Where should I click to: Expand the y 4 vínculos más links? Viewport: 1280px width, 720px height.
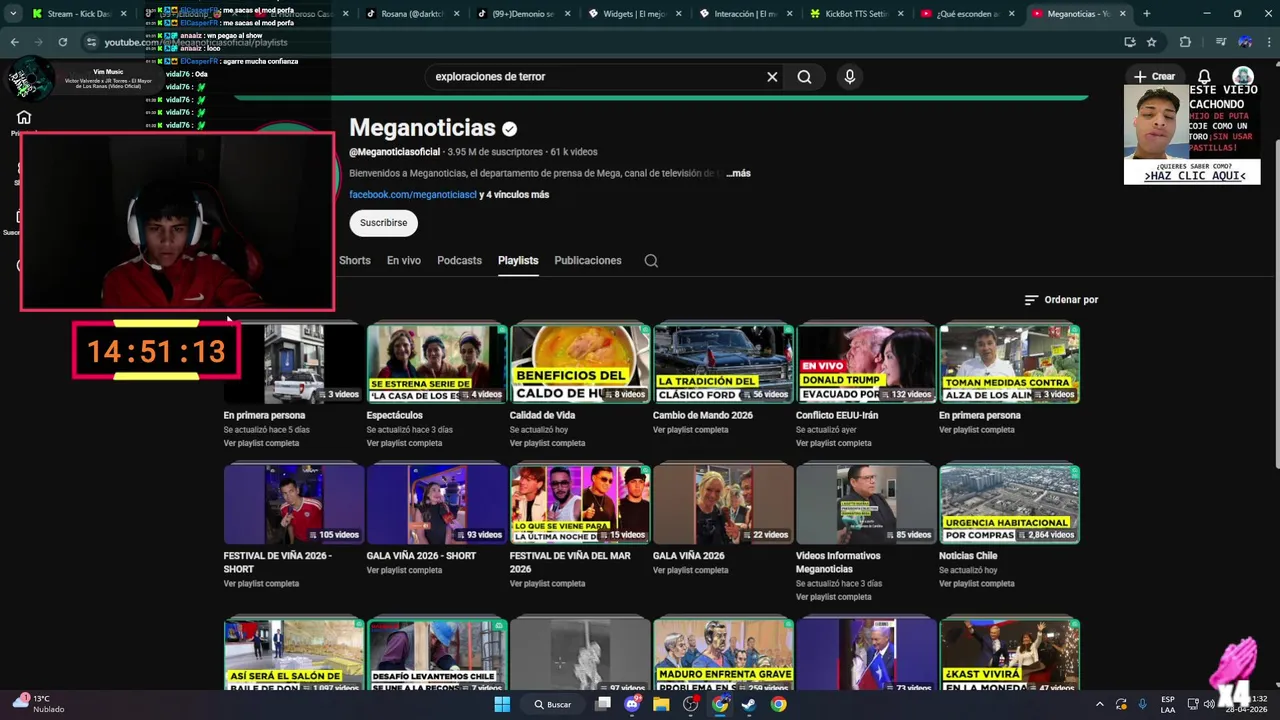pyautogui.click(x=514, y=195)
